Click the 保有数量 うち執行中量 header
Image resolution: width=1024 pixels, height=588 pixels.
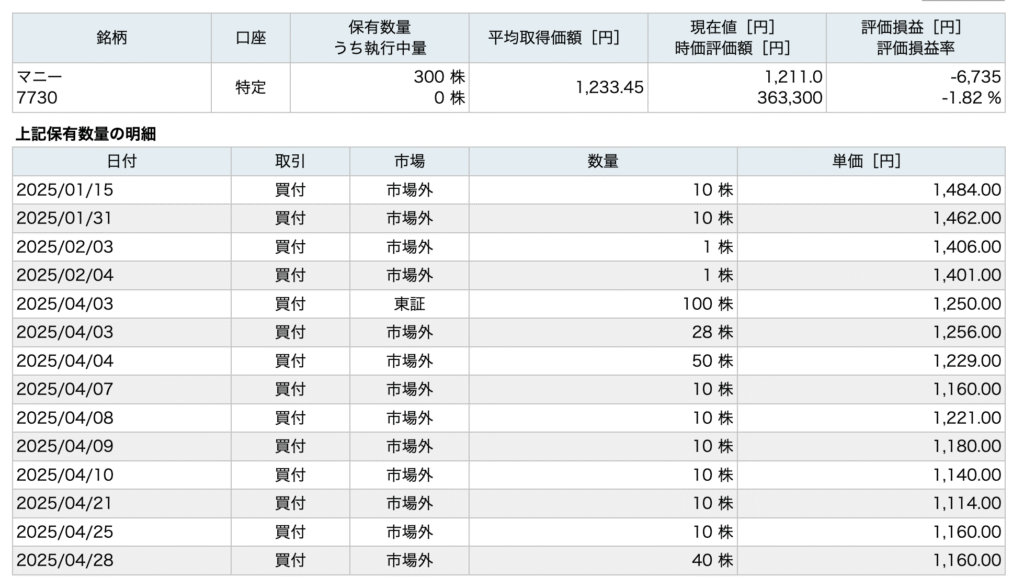point(379,38)
